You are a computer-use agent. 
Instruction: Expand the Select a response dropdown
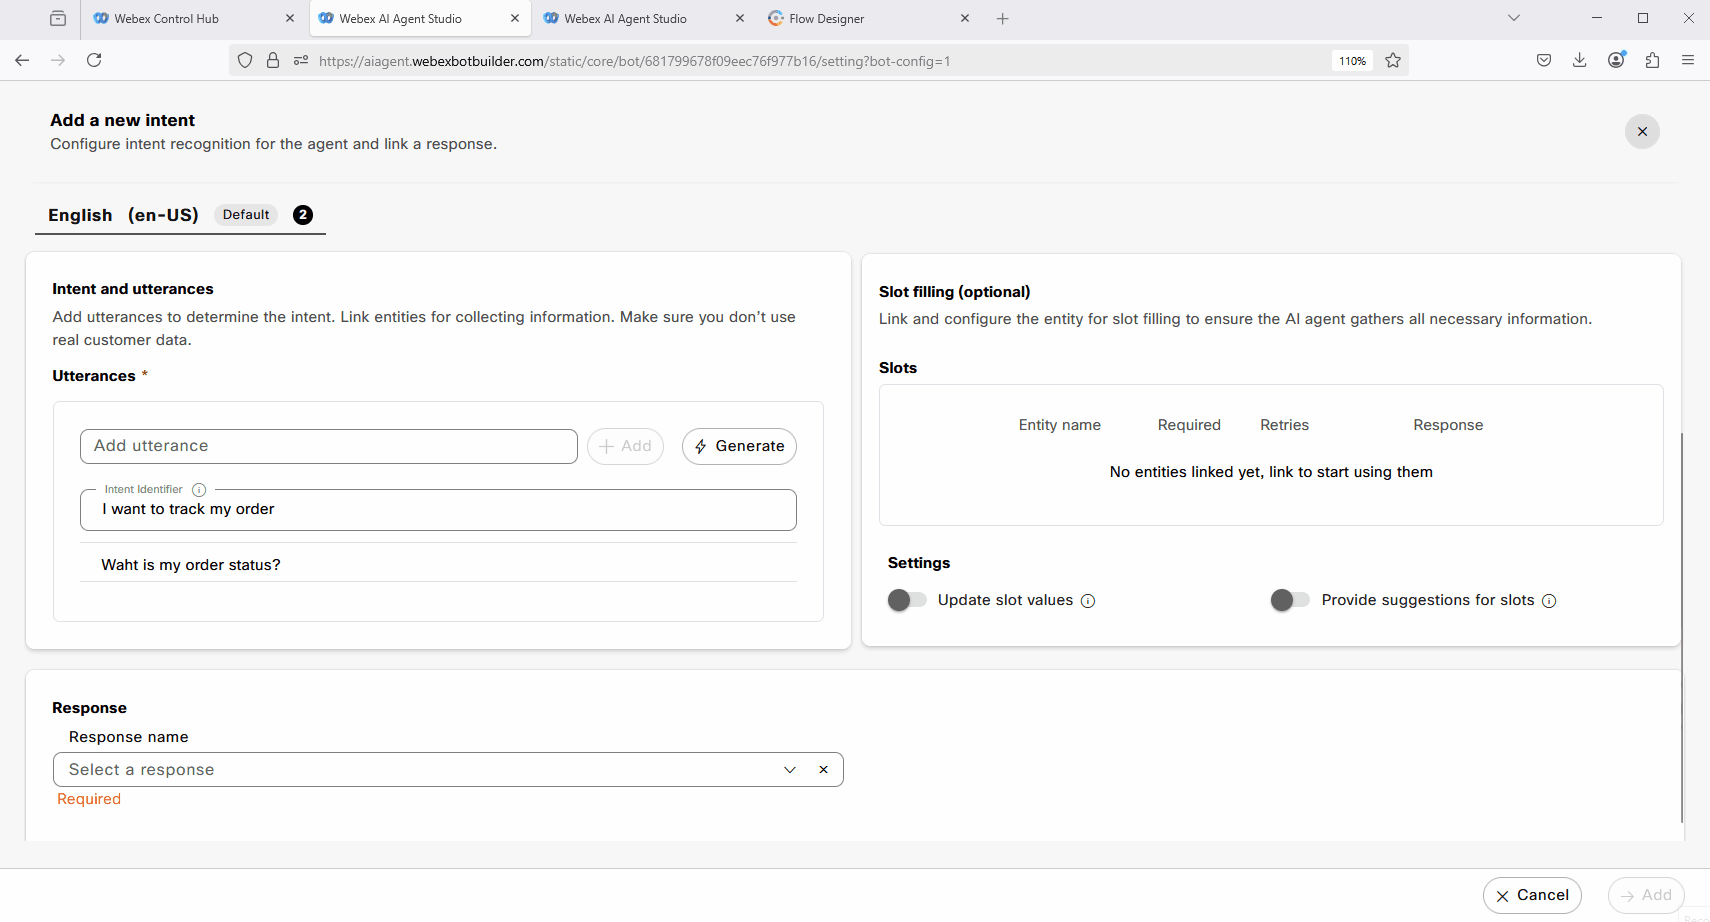789,770
